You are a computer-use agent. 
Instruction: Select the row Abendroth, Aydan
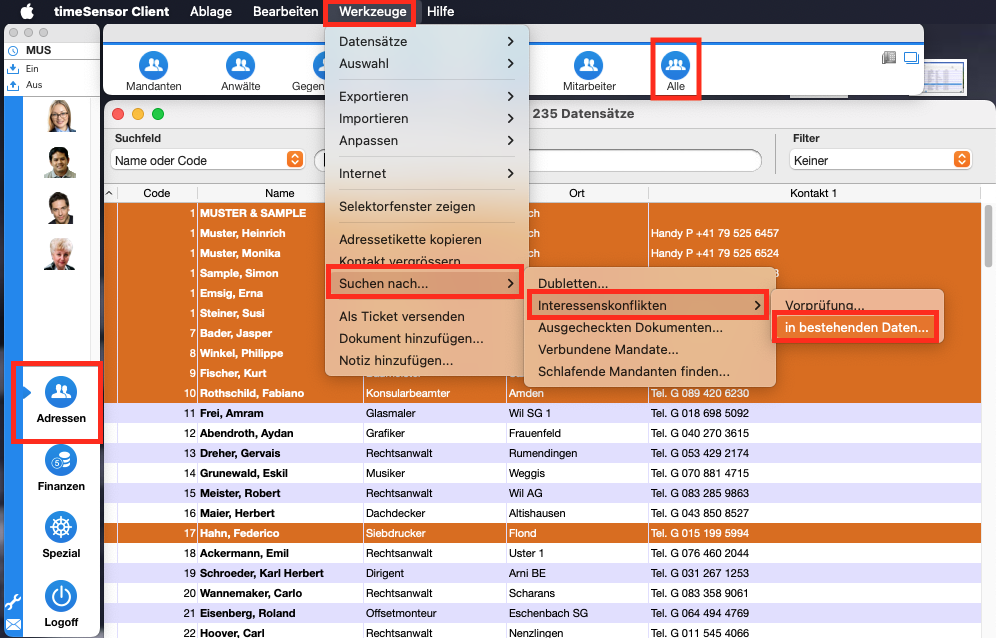(x=542, y=433)
